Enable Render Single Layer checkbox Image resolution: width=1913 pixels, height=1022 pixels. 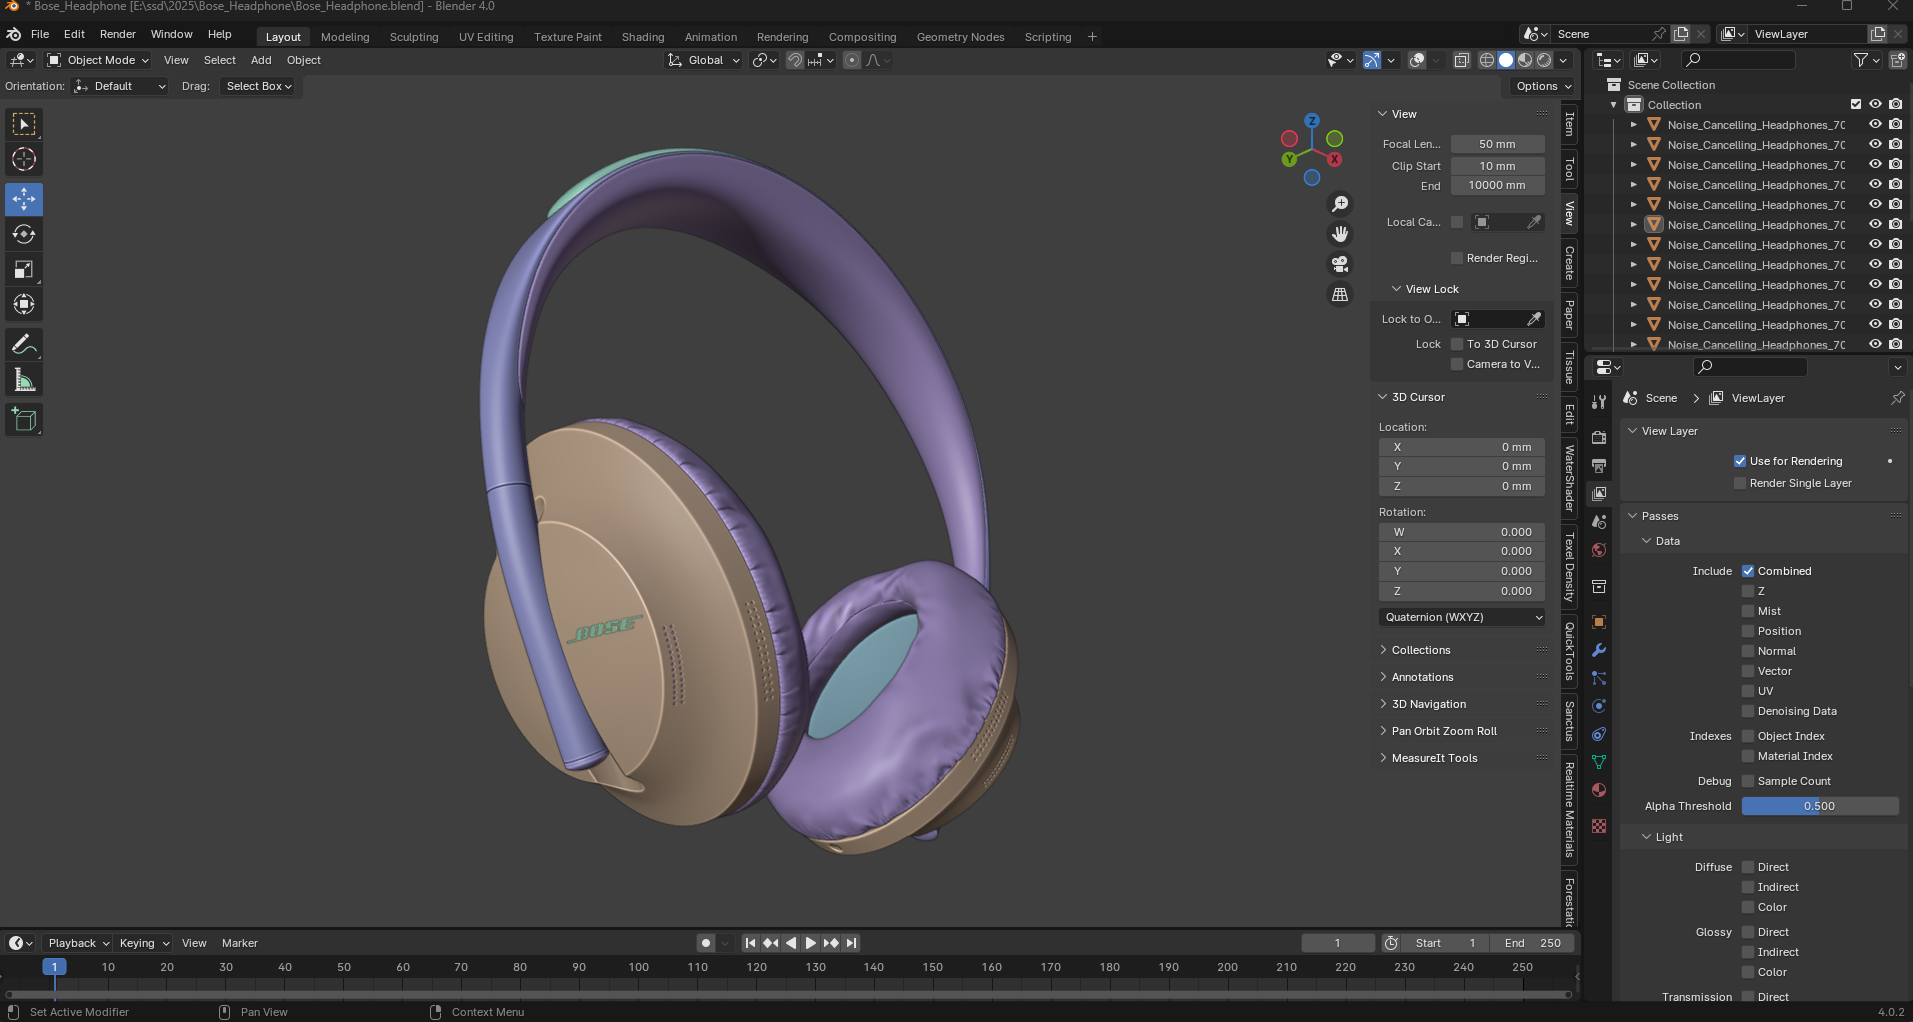[1740, 483]
